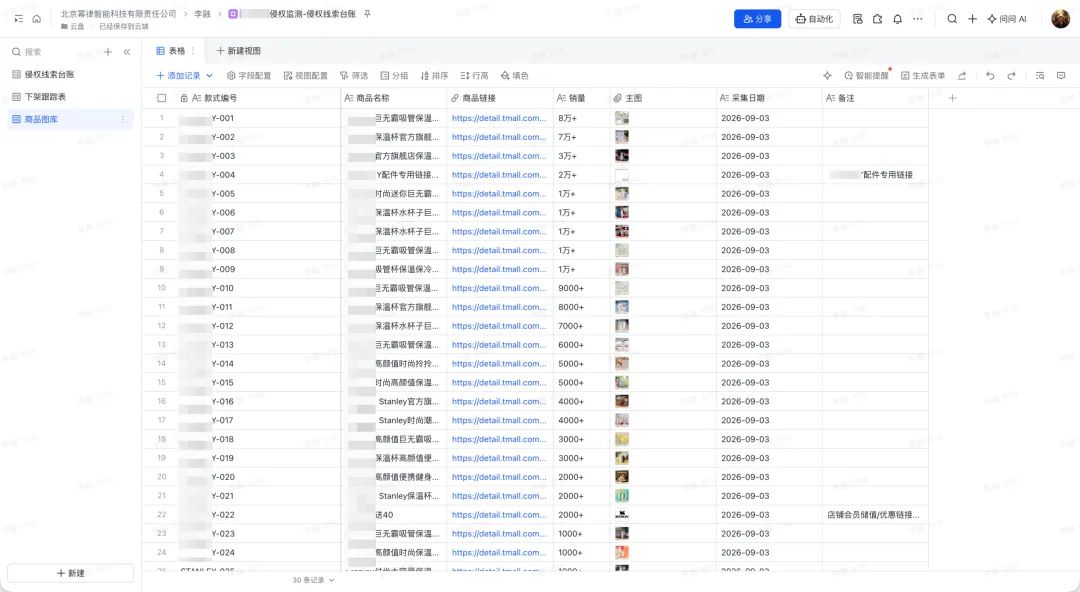The height and width of the screenshot is (592, 1080).
Task: Expand the 添加记录 dropdown arrow
Action: tap(209, 76)
